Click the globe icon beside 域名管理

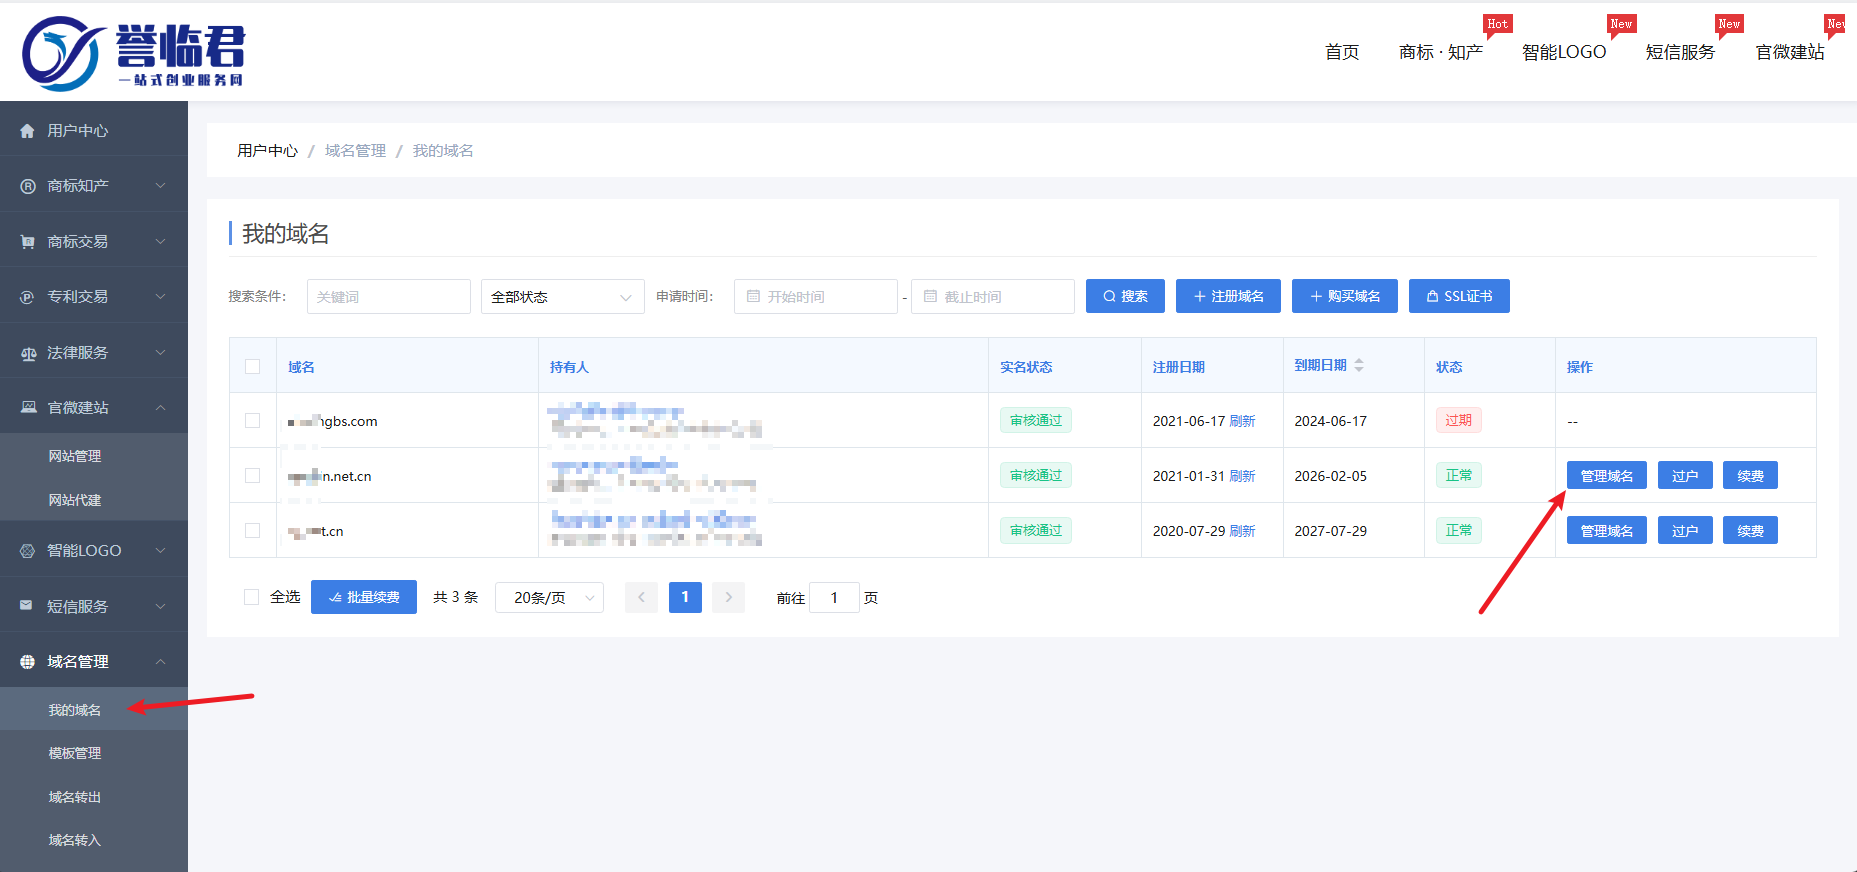point(27,662)
